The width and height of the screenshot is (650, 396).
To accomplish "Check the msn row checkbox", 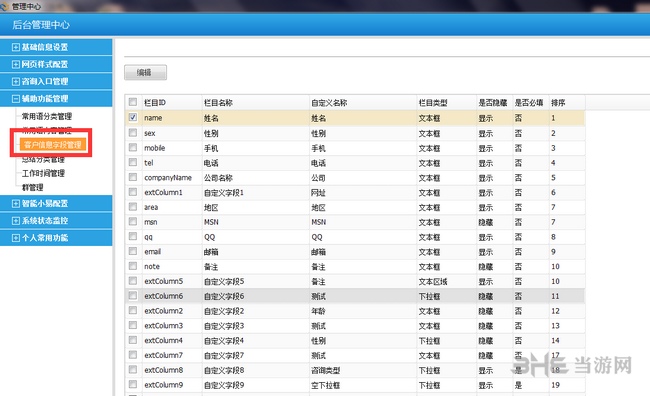I will pyautogui.click(x=133, y=221).
